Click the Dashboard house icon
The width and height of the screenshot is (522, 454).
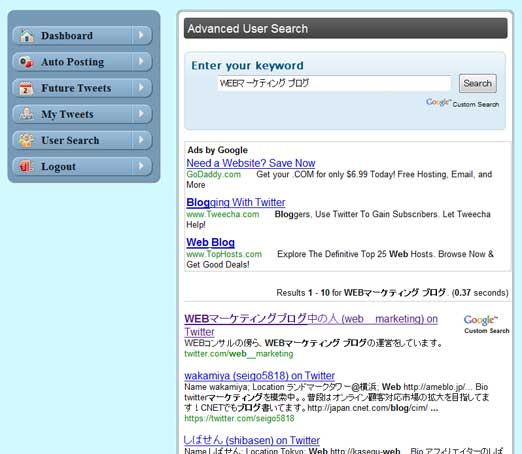pyautogui.click(x=26, y=36)
